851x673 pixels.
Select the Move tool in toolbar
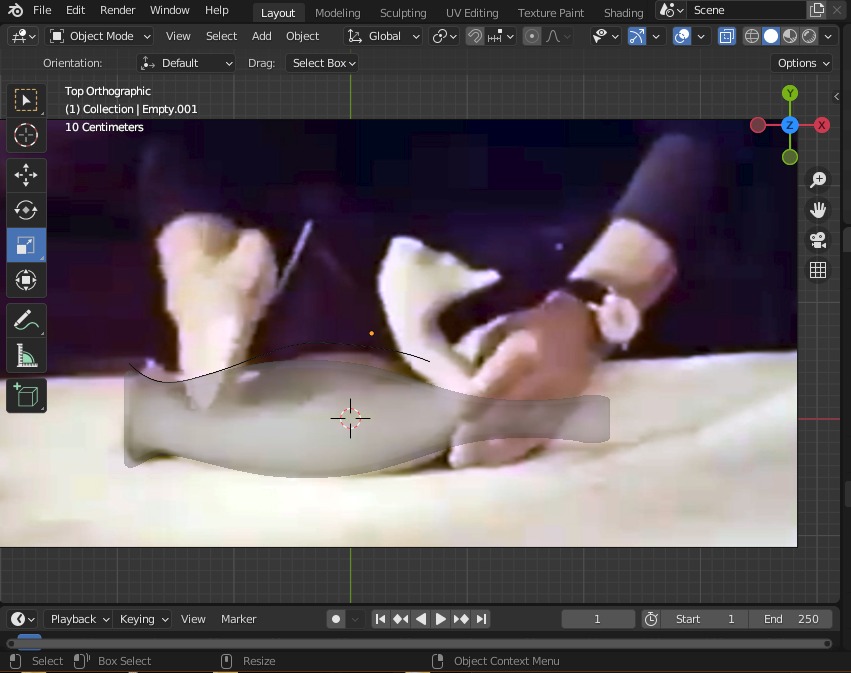(26, 175)
